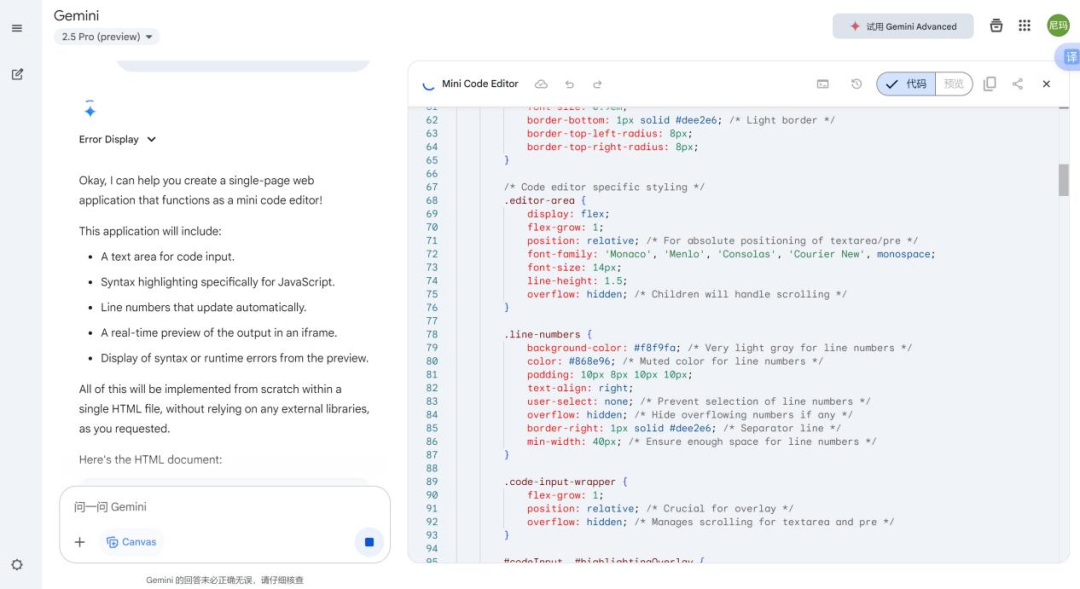
Task: Click the 'Code editor specific styling' comment
Action: click(x=604, y=187)
